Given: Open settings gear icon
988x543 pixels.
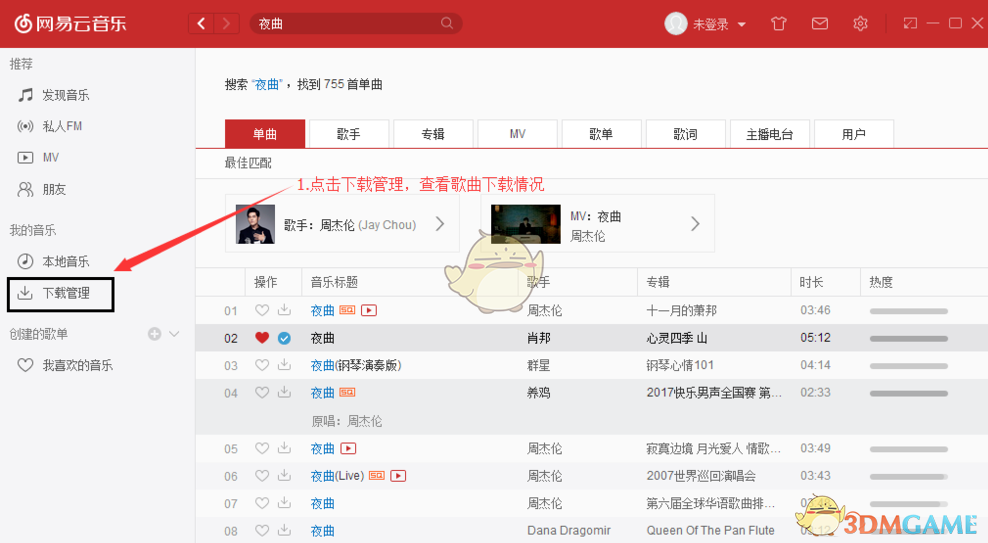Looking at the screenshot, I should pos(860,24).
